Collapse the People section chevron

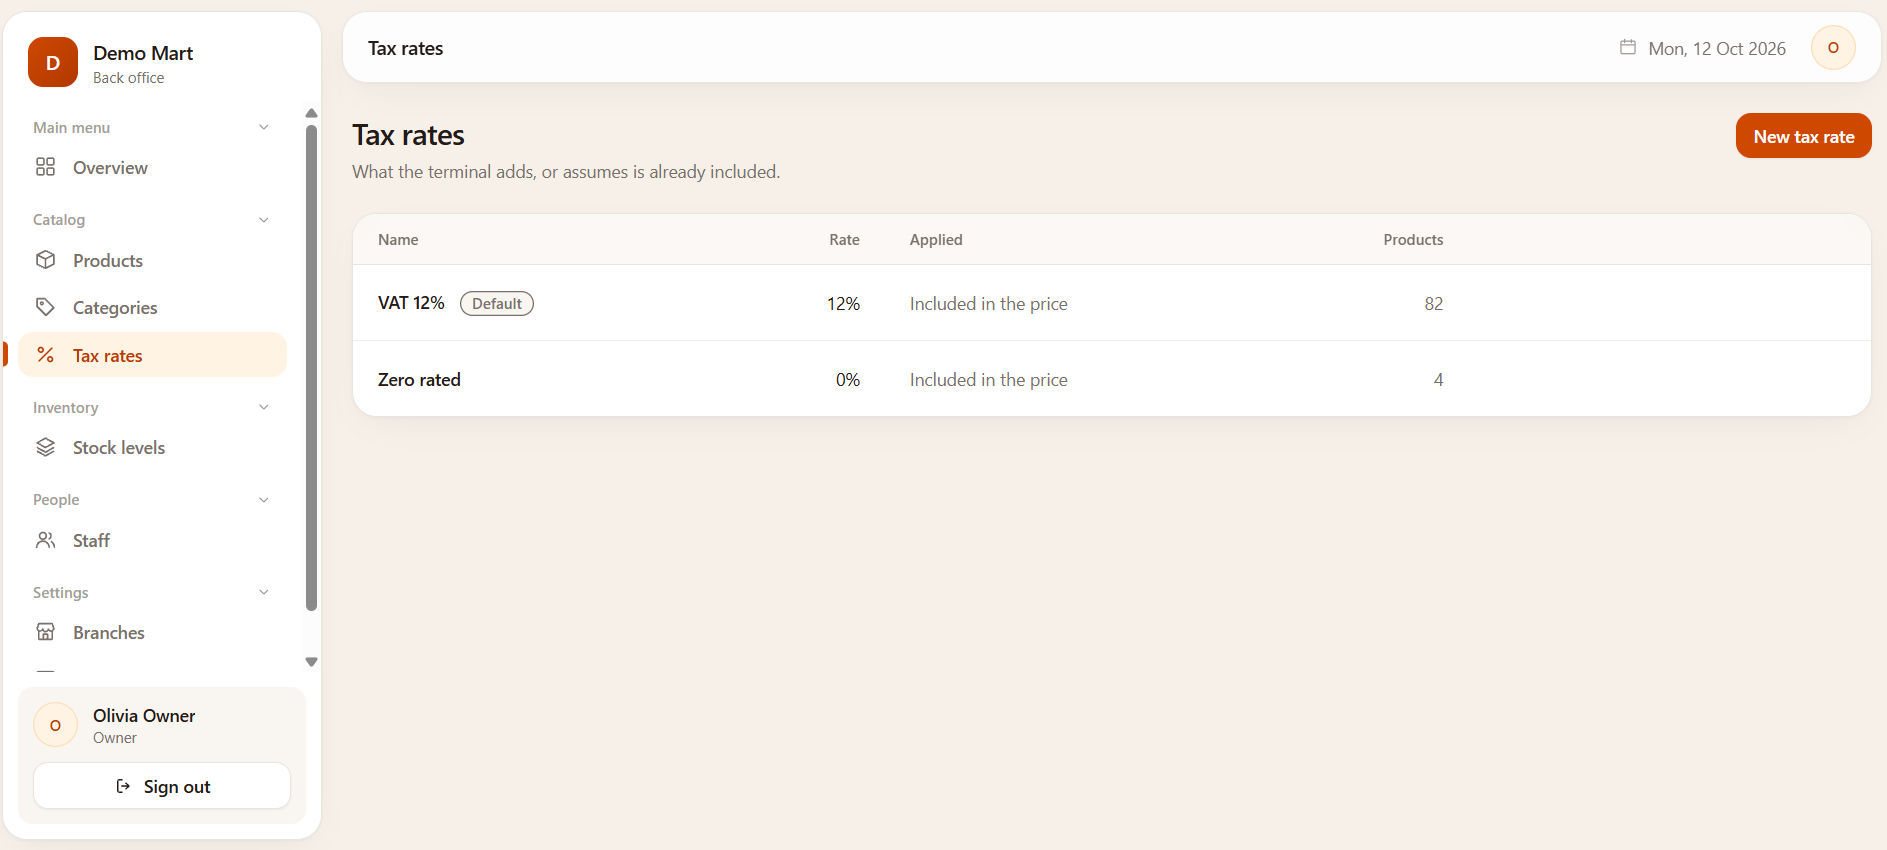pyautogui.click(x=264, y=500)
